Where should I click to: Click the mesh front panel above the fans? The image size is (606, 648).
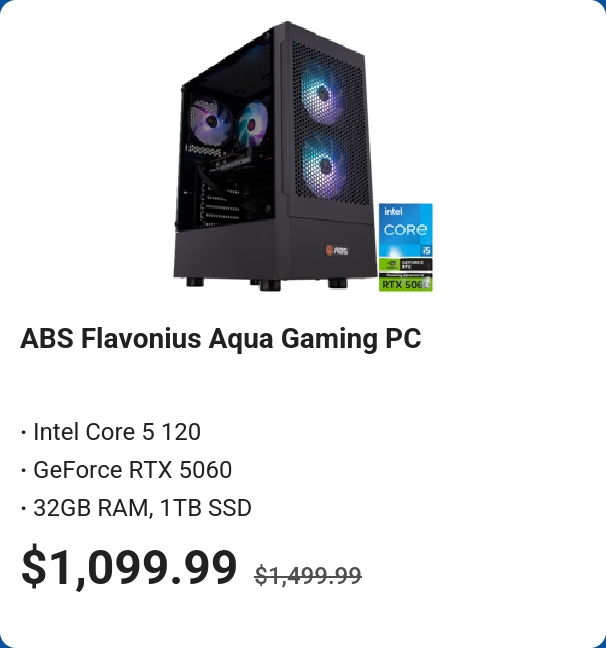tap(325, 58)
